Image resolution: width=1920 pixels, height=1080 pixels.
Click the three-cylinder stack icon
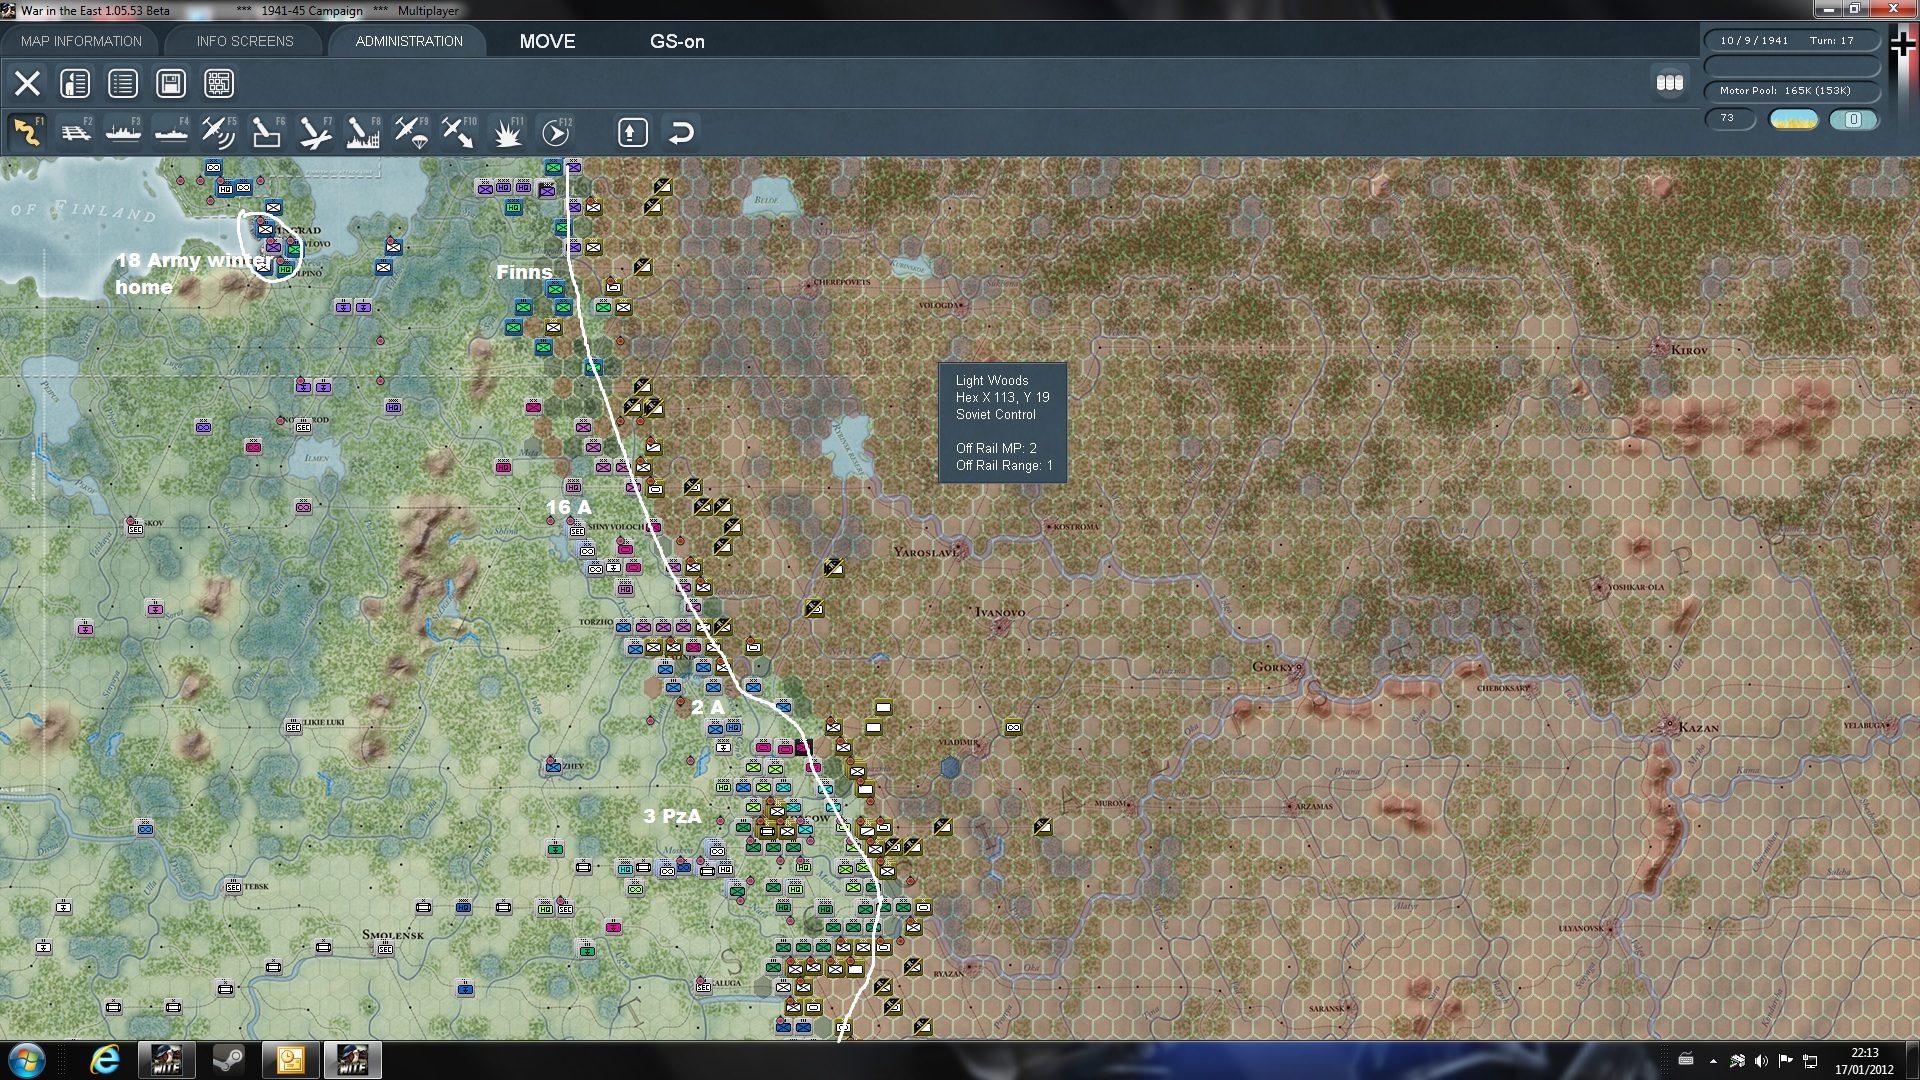1669,83
